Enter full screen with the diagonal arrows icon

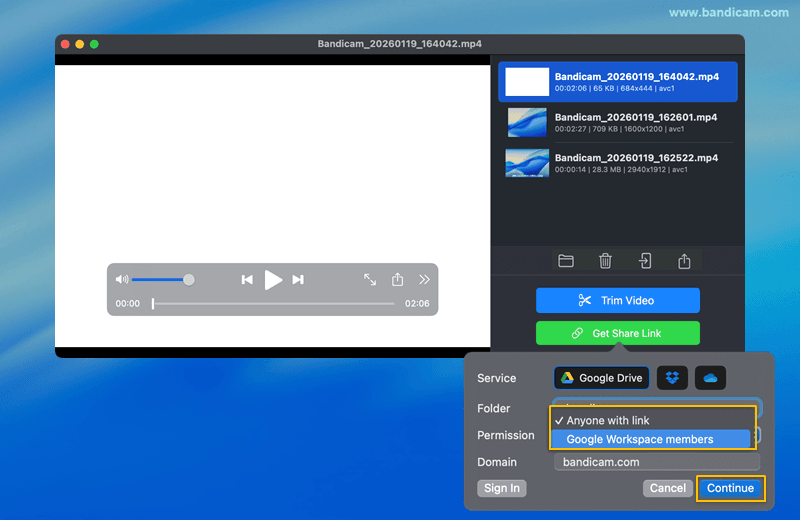click(370, 280)
